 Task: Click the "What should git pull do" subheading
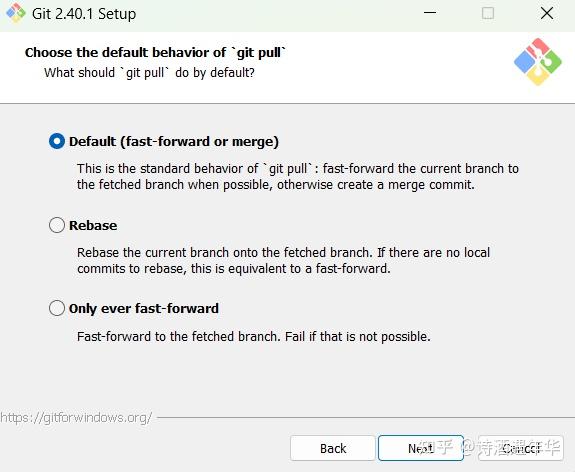(x=149, y=73)
